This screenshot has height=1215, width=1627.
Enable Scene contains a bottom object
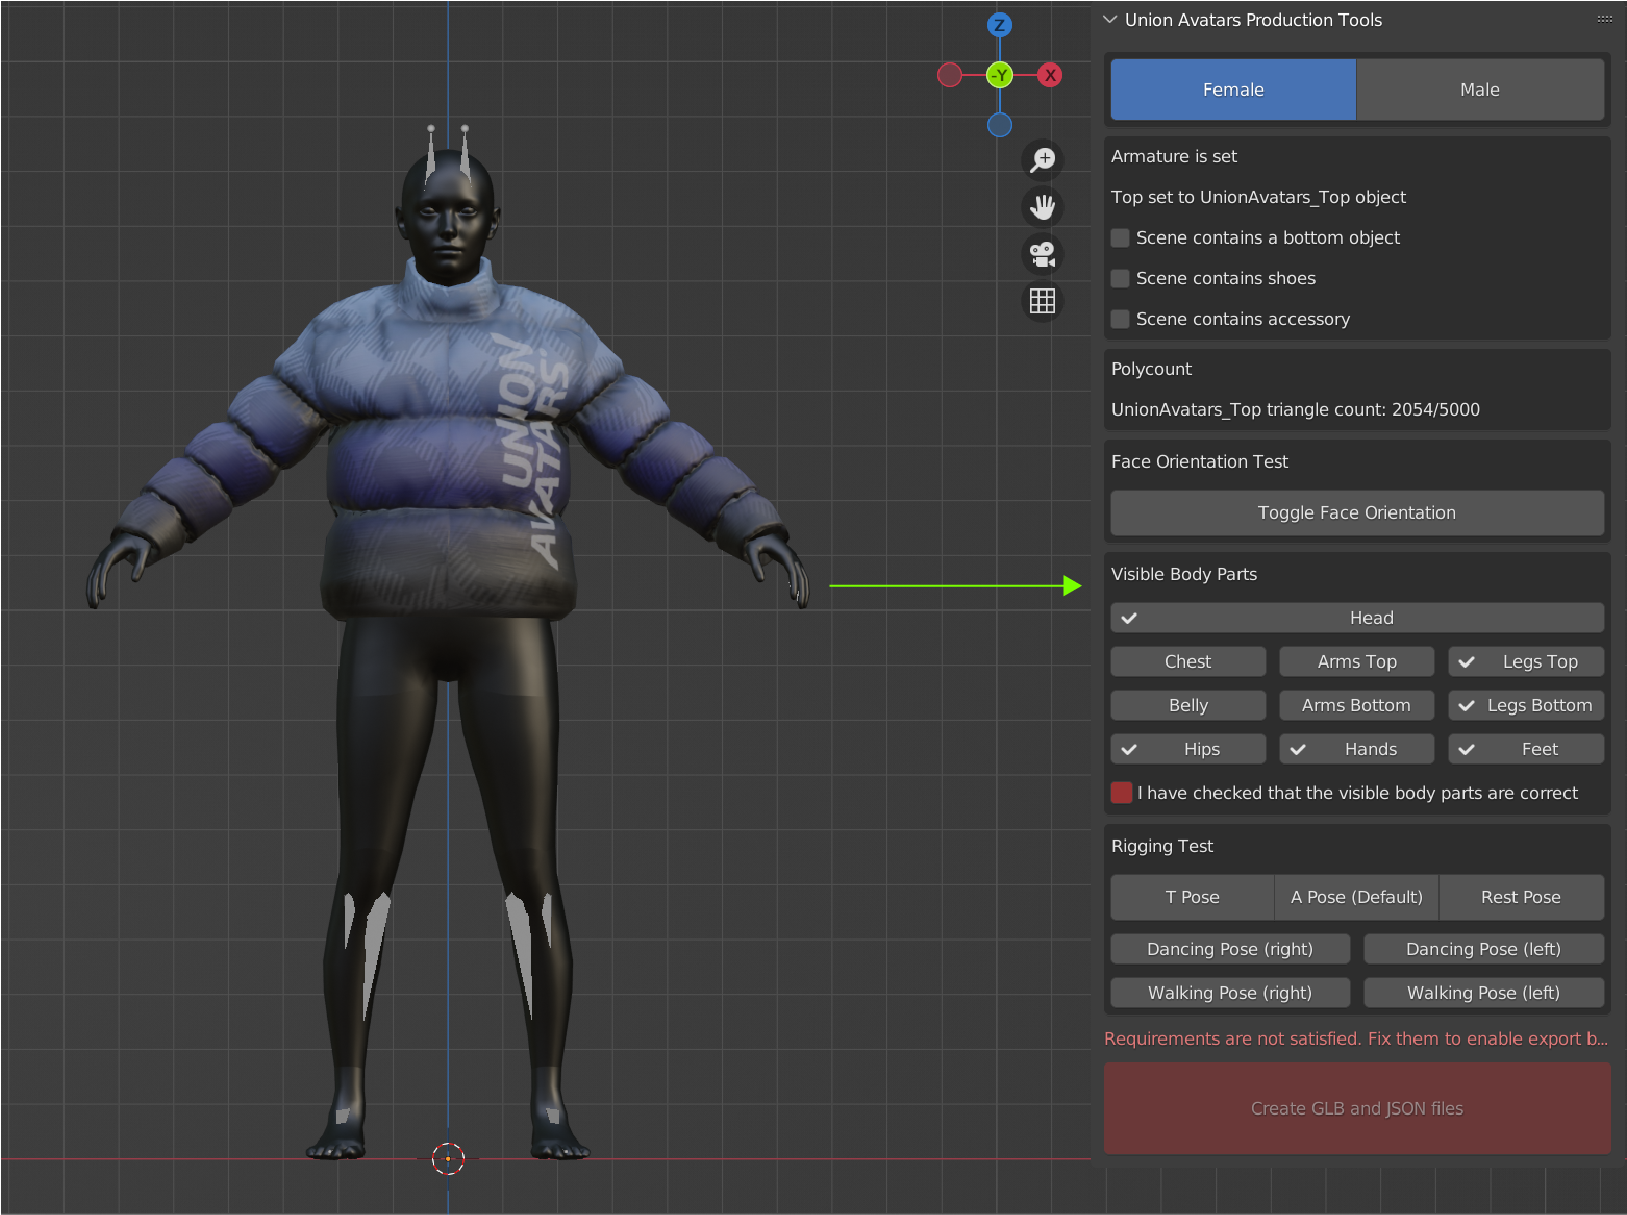click(1120, 238)
